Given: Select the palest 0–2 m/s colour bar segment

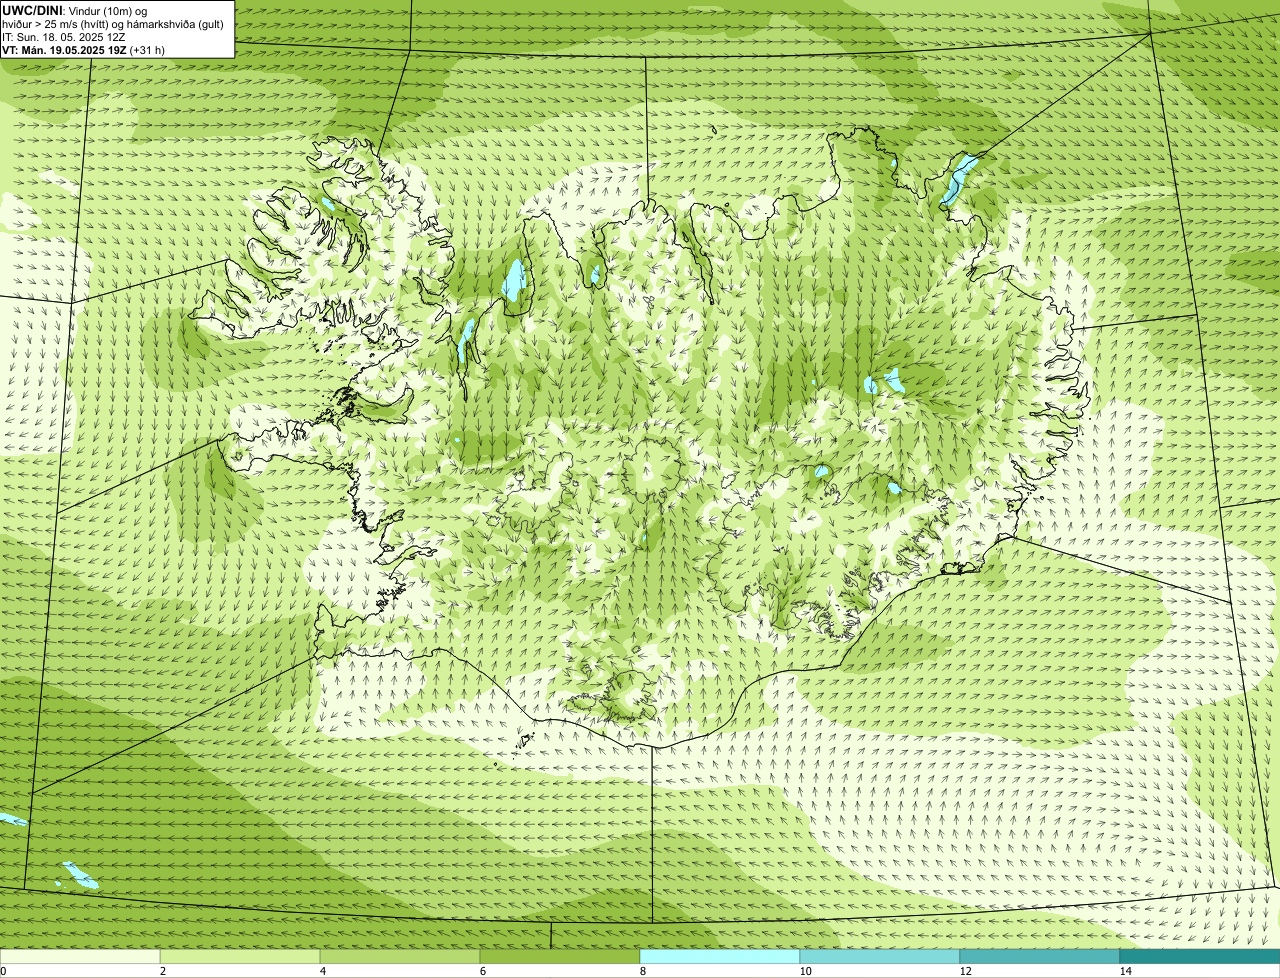Looking at the screenshot, I should click(x=80, y=956).
